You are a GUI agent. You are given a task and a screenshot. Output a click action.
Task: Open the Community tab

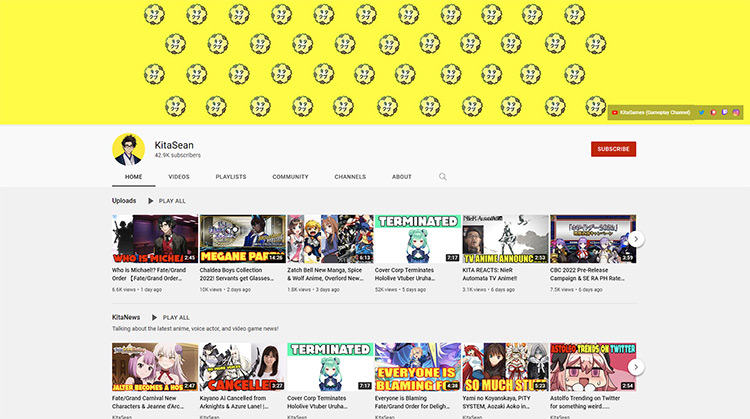pos(290,176)
